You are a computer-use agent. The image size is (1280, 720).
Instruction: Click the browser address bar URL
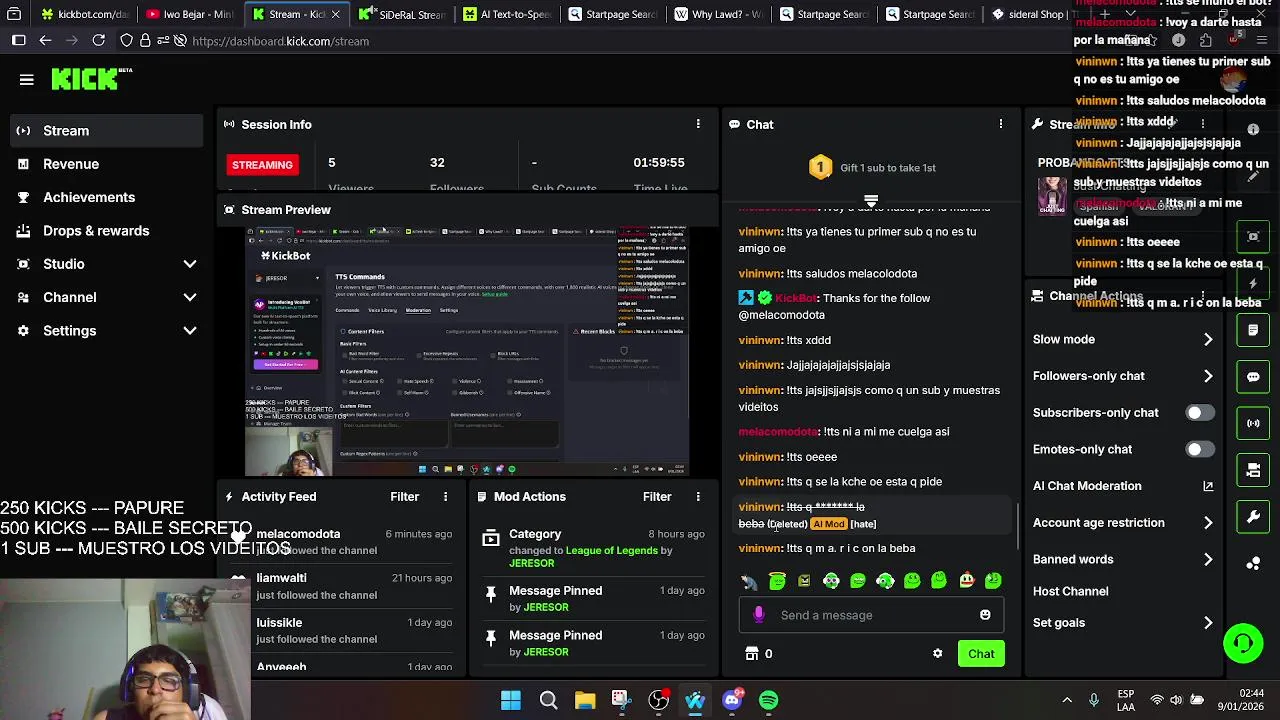pyautogui.click(x=280, y=41)
